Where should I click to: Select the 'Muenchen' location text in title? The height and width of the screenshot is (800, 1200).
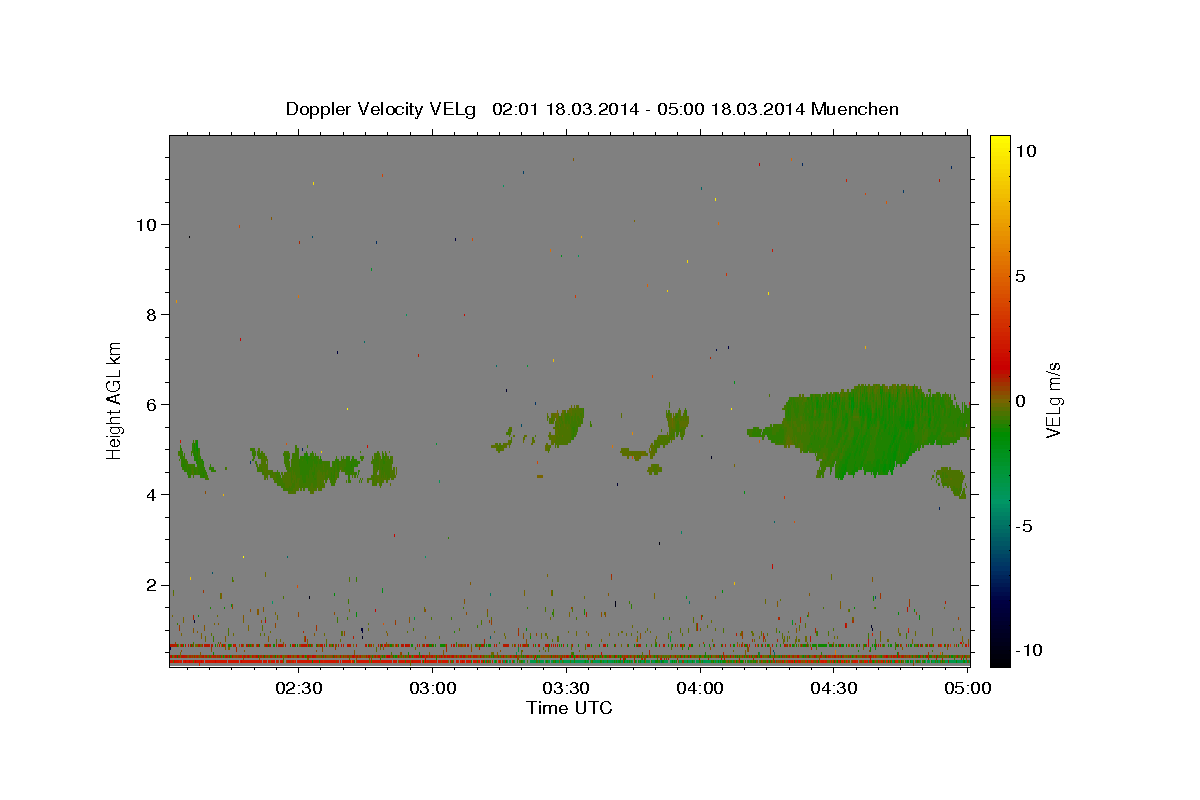pos(855,109)
